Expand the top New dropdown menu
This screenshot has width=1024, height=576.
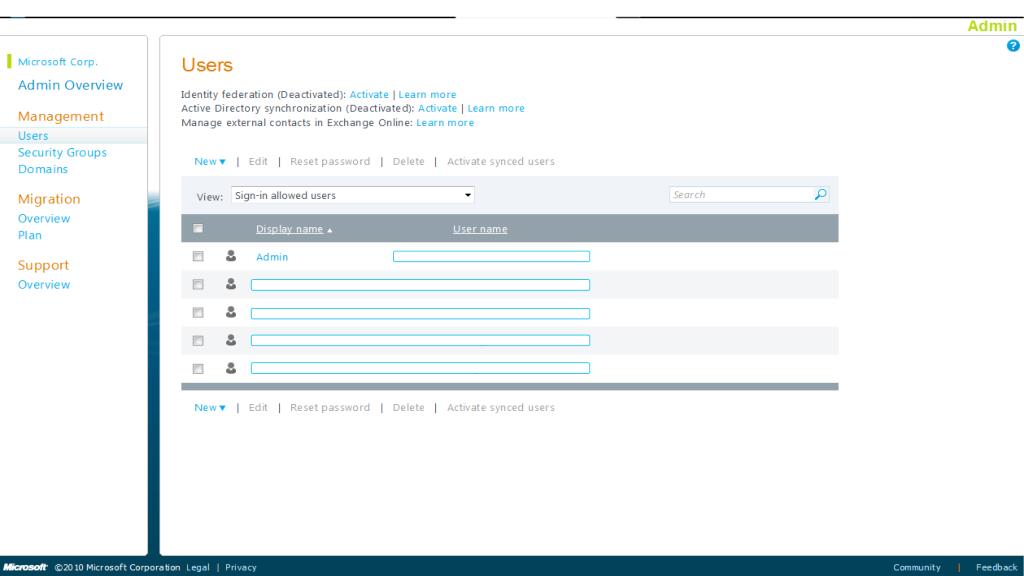click(x=210, y=161)
